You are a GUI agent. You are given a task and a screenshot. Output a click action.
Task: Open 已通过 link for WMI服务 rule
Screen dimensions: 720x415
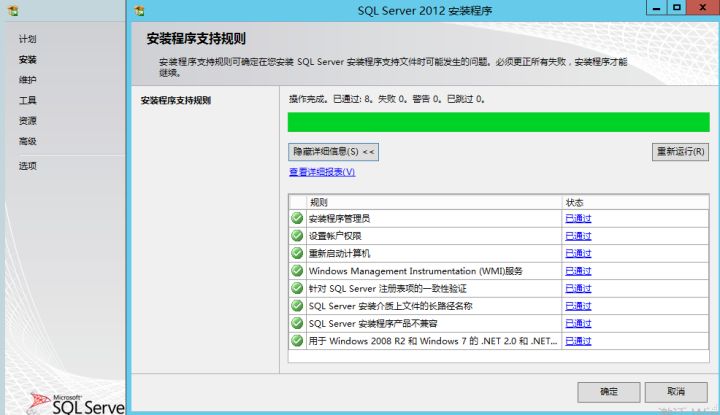(578, 271)
